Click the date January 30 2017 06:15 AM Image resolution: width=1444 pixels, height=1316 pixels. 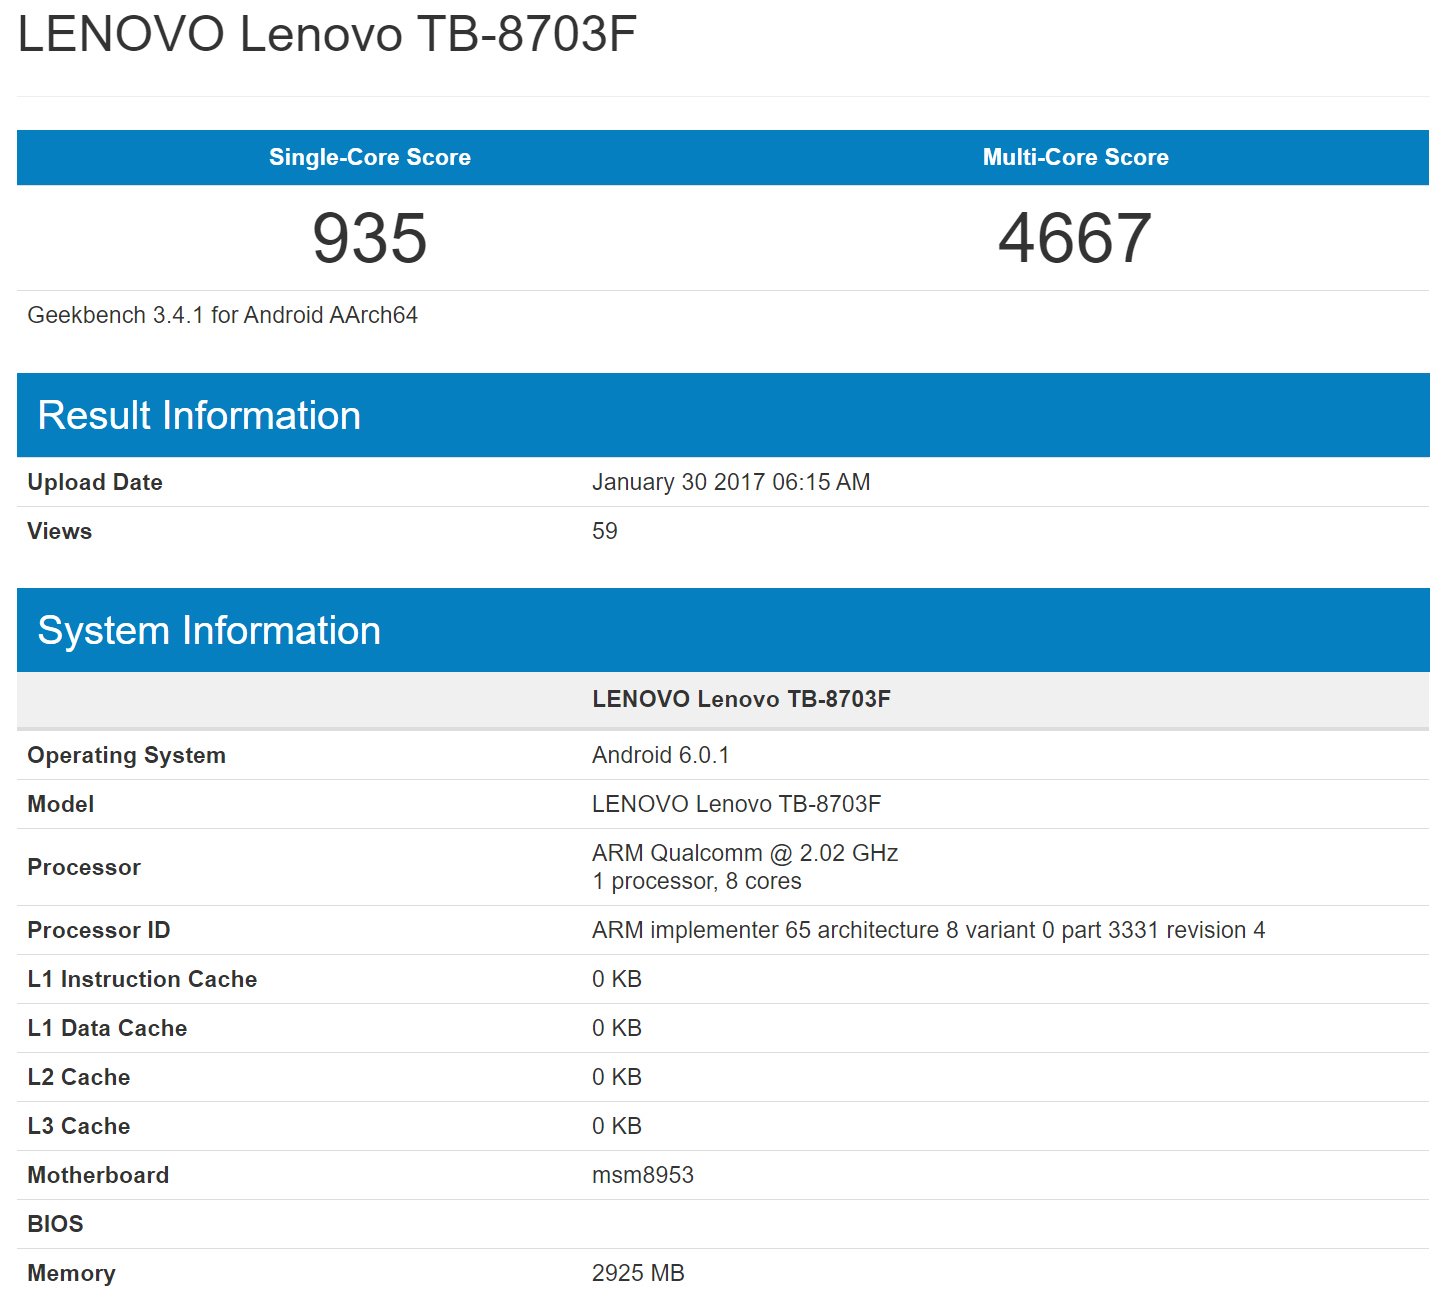click(x=731, y=482)
